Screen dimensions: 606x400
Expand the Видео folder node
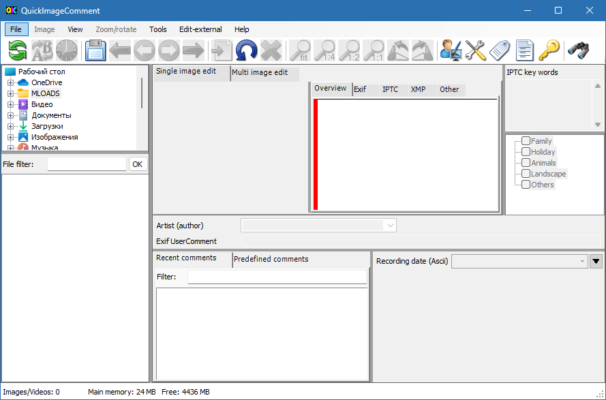pyautogui.click(x=10, y=104)
